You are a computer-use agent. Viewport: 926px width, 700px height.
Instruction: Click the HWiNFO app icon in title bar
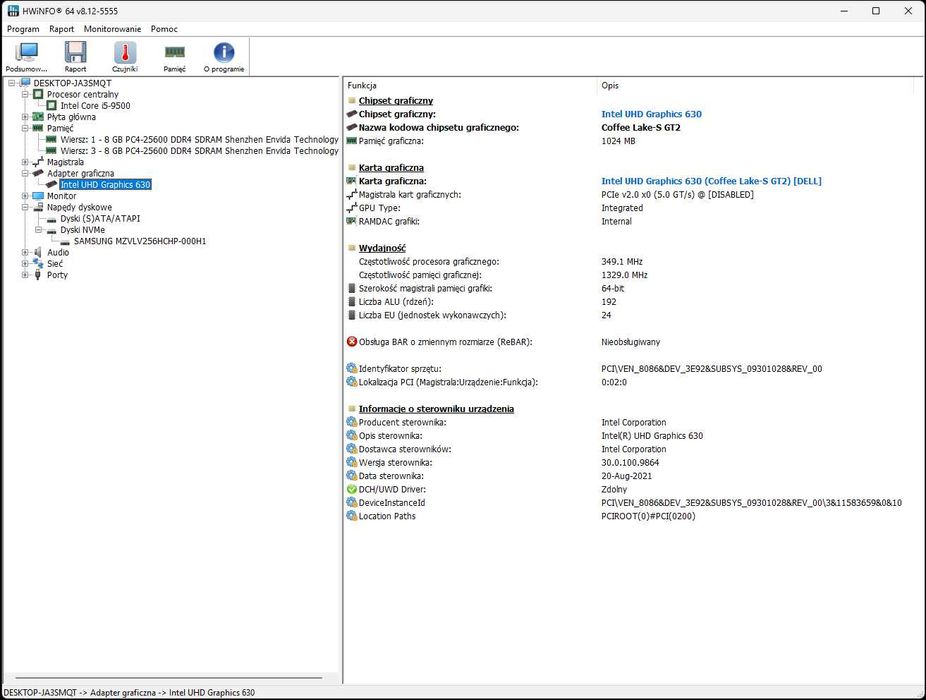(13, 11)
